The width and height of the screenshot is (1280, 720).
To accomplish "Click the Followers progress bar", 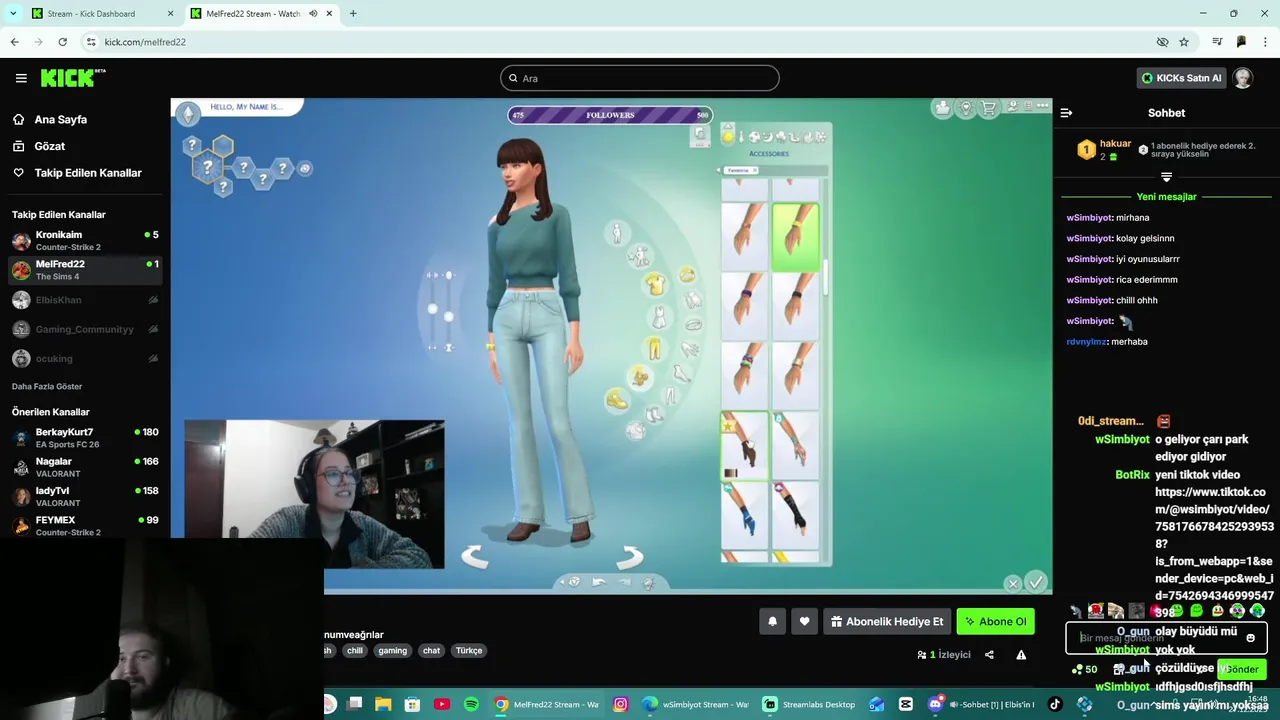I will (x=610, y=115).
